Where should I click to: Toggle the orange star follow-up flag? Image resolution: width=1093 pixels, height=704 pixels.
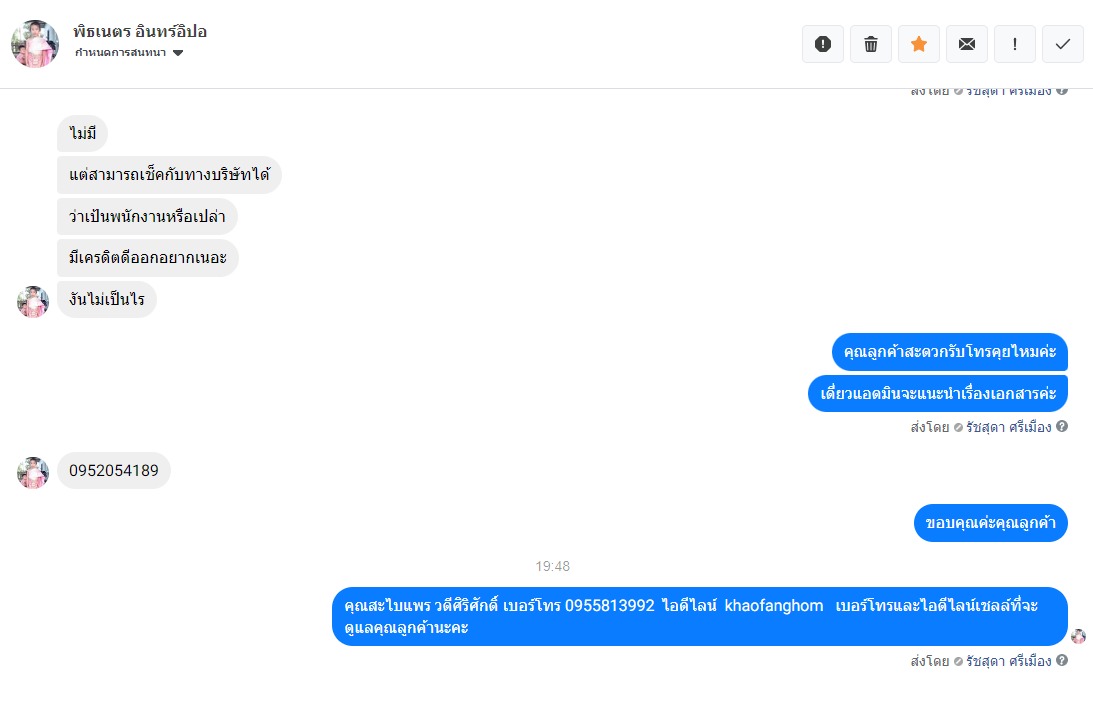click(919, 44)
